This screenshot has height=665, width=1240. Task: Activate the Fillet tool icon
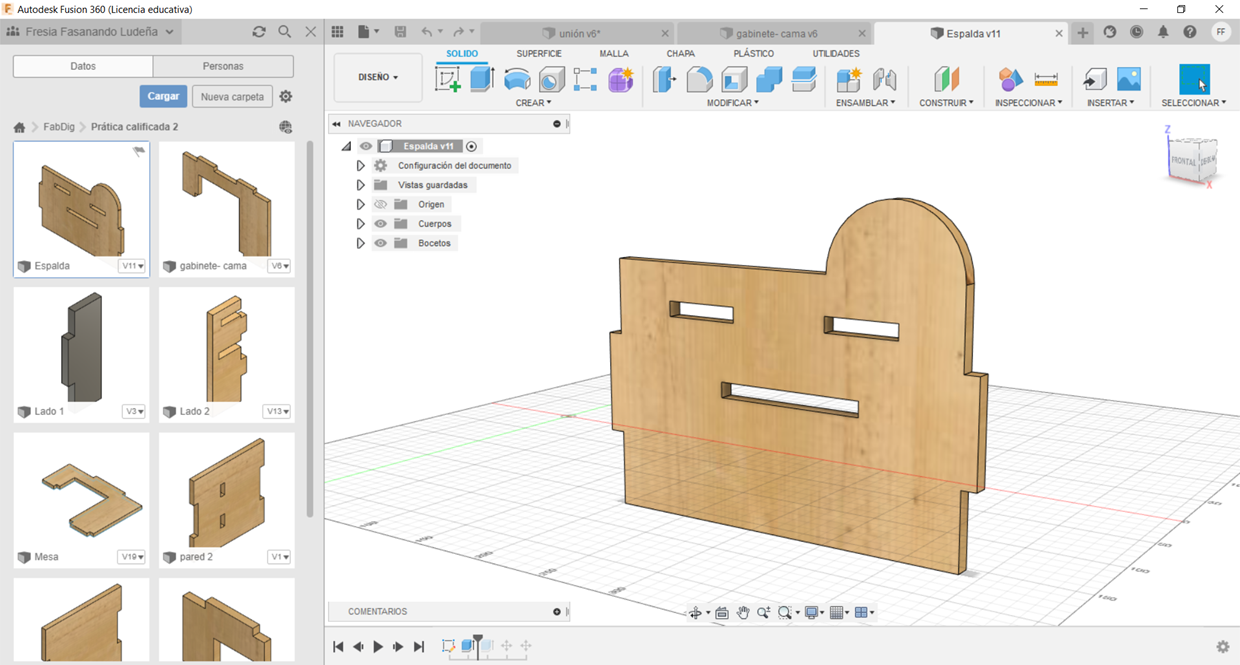point(699,80)
